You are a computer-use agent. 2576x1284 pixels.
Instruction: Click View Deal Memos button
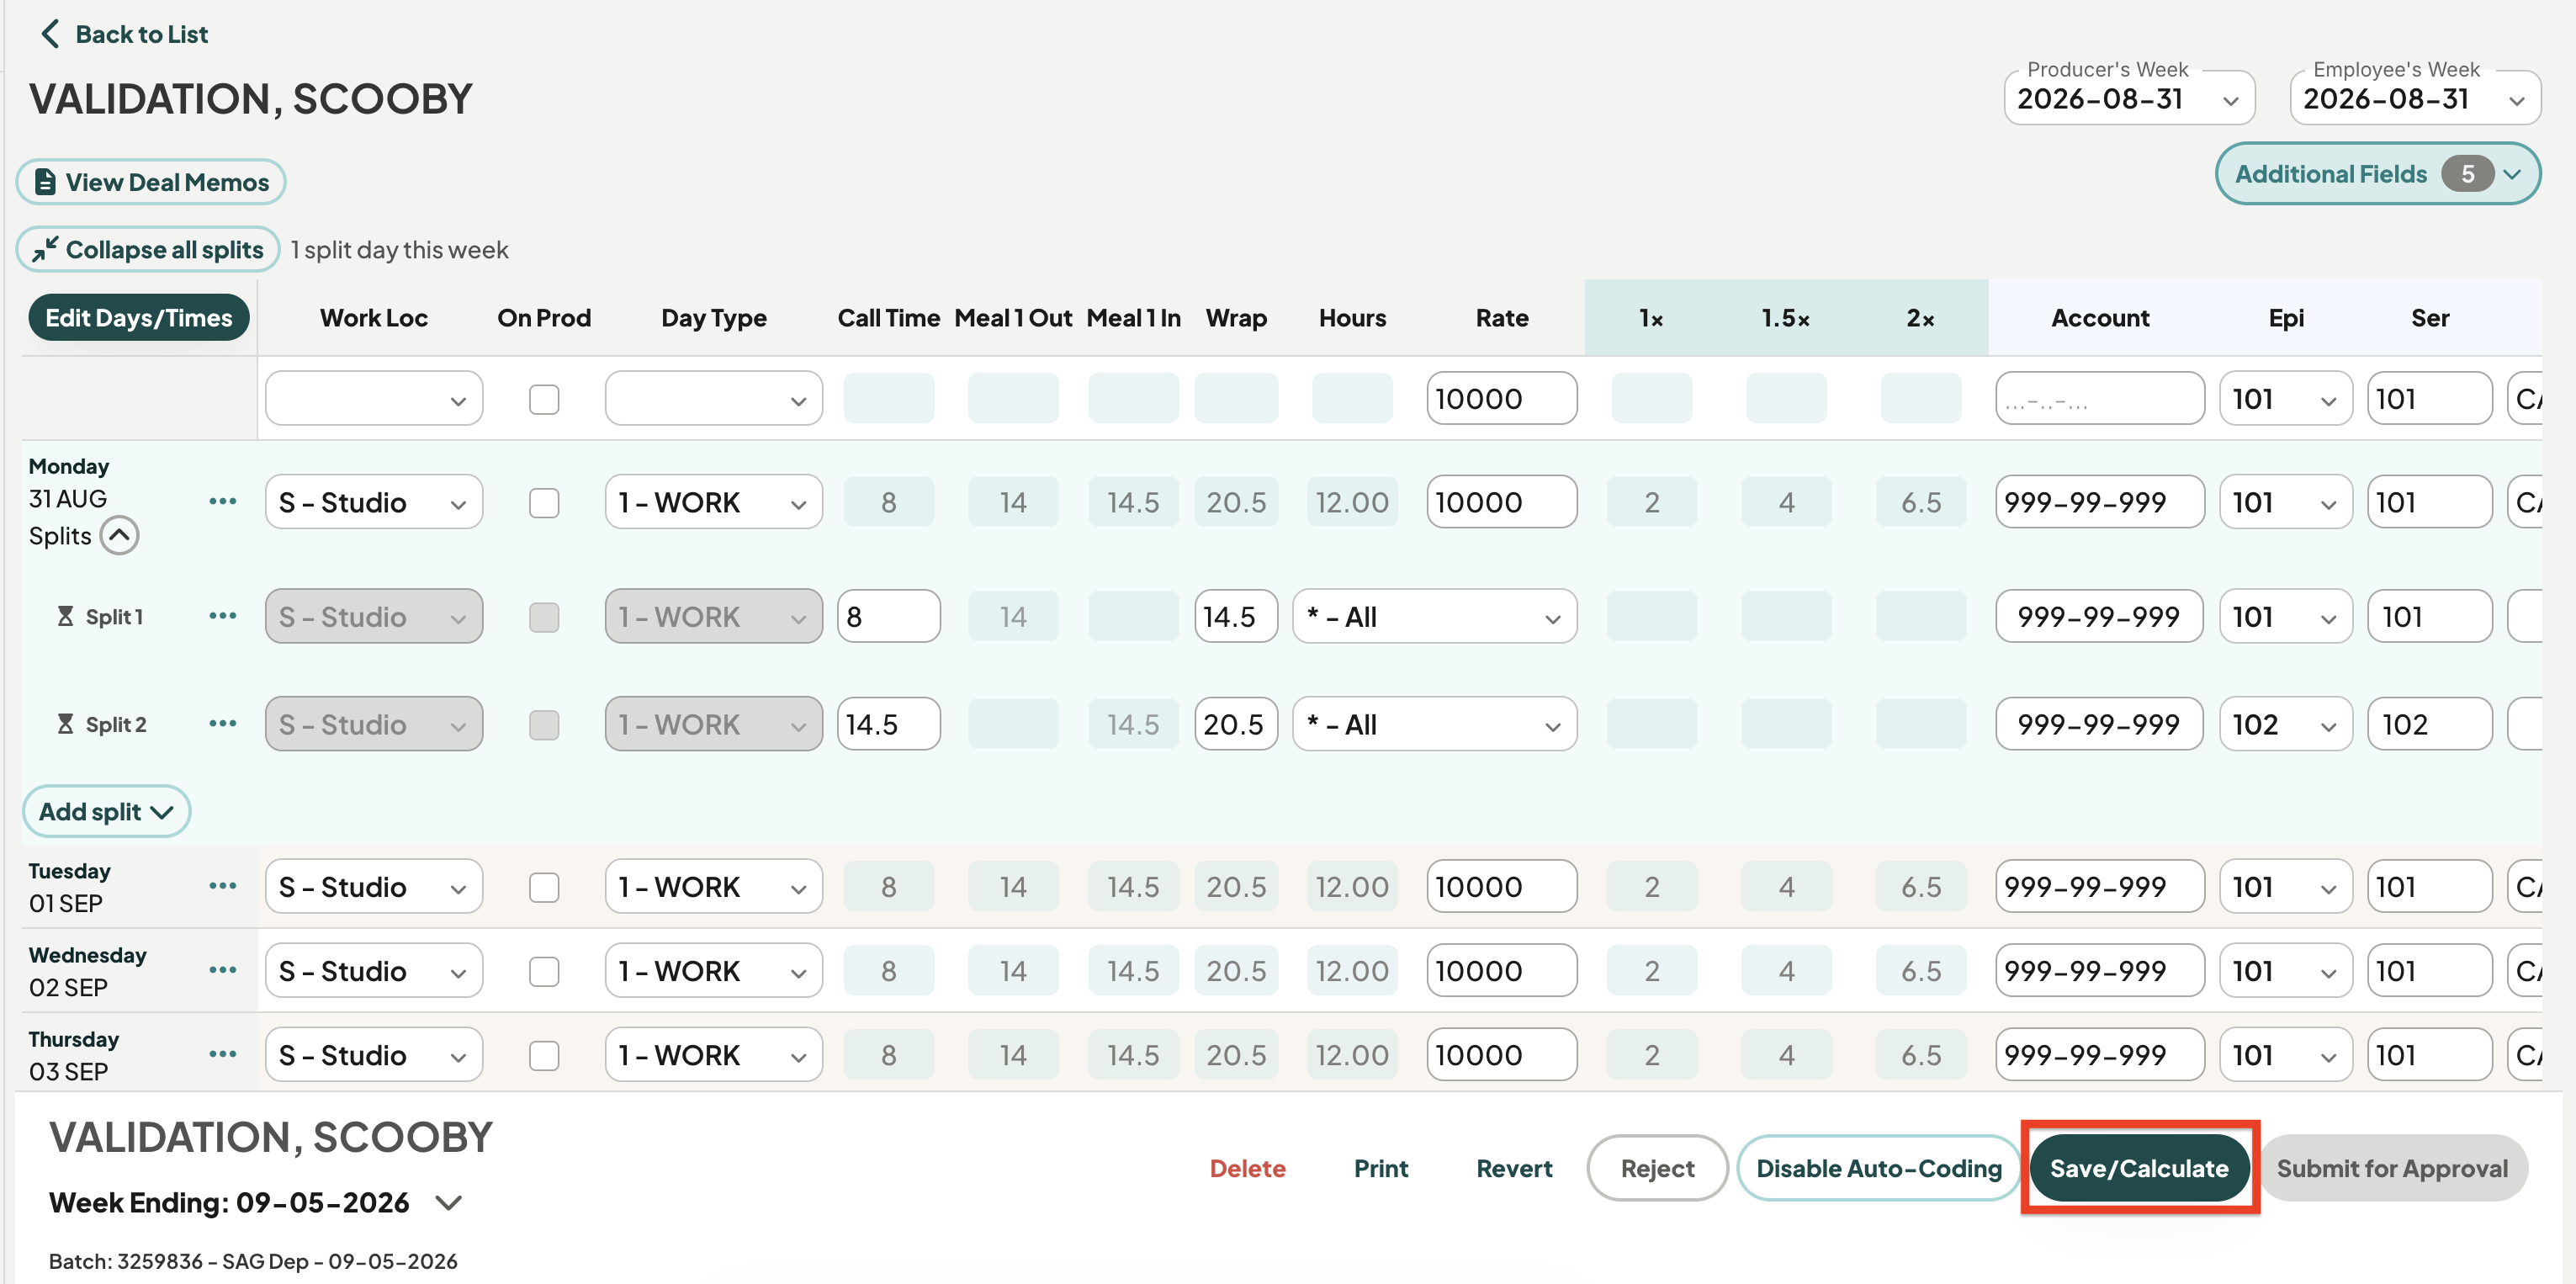click(151, 182)
